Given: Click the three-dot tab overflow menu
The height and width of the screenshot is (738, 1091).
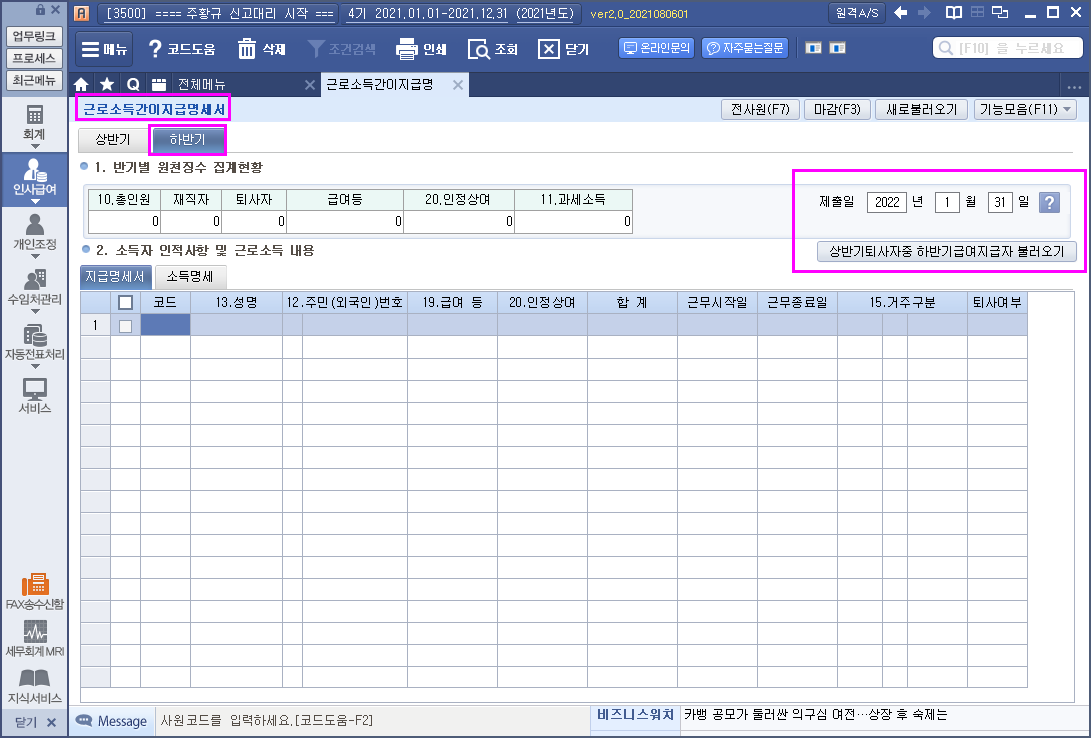Looking at the screenshot, I should (1074, 87).
